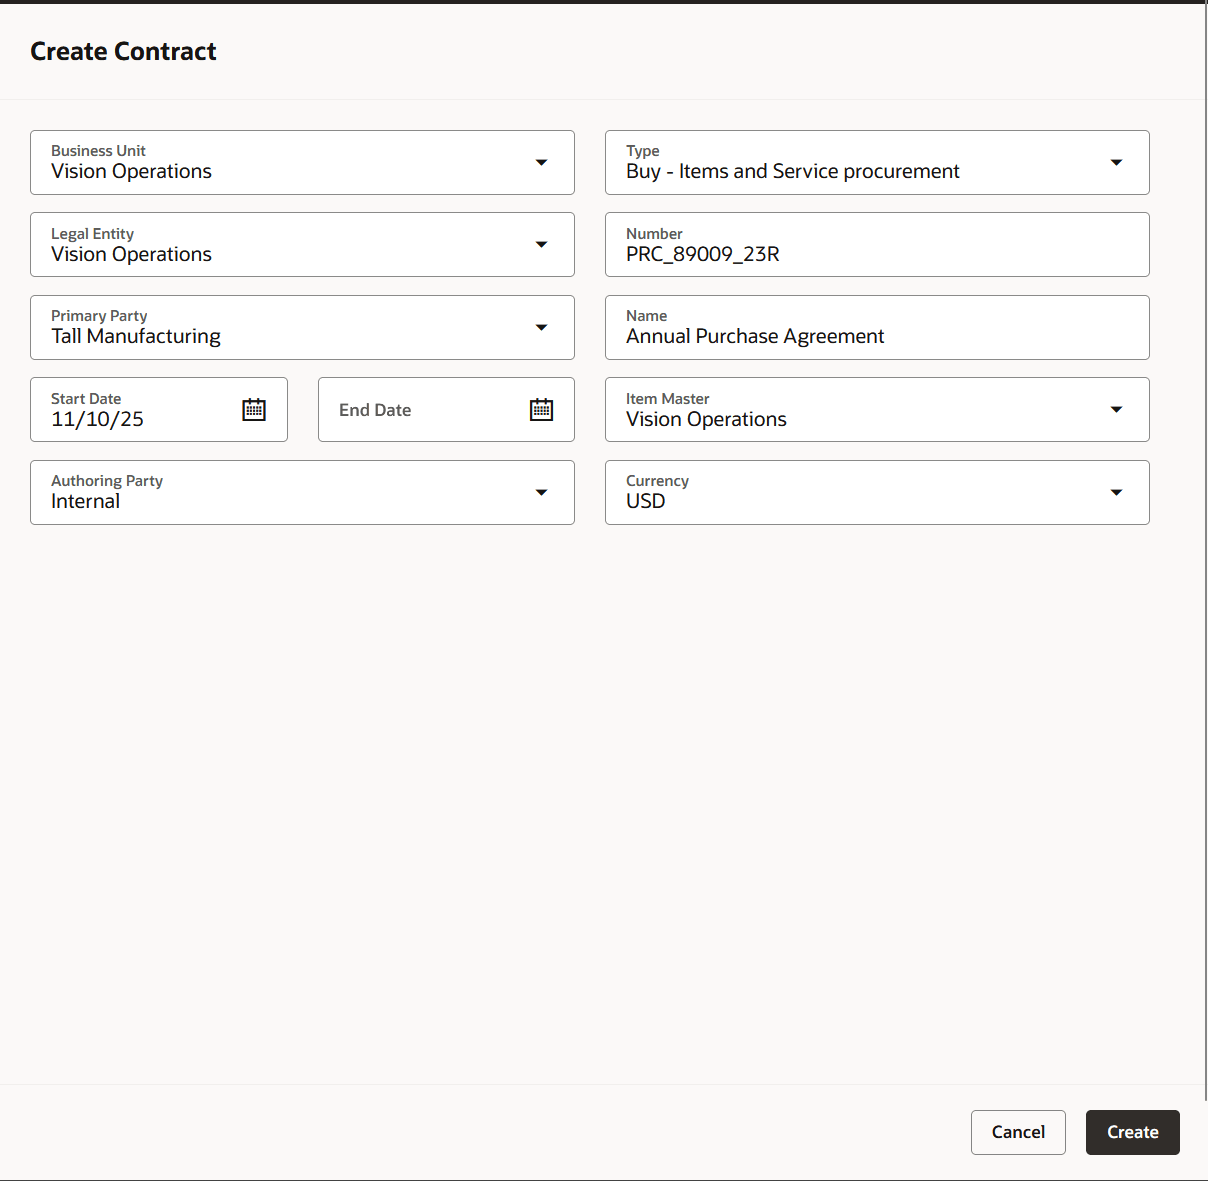Click the Create Contract heading
1208x1181 pixels.
click(123, 51)
